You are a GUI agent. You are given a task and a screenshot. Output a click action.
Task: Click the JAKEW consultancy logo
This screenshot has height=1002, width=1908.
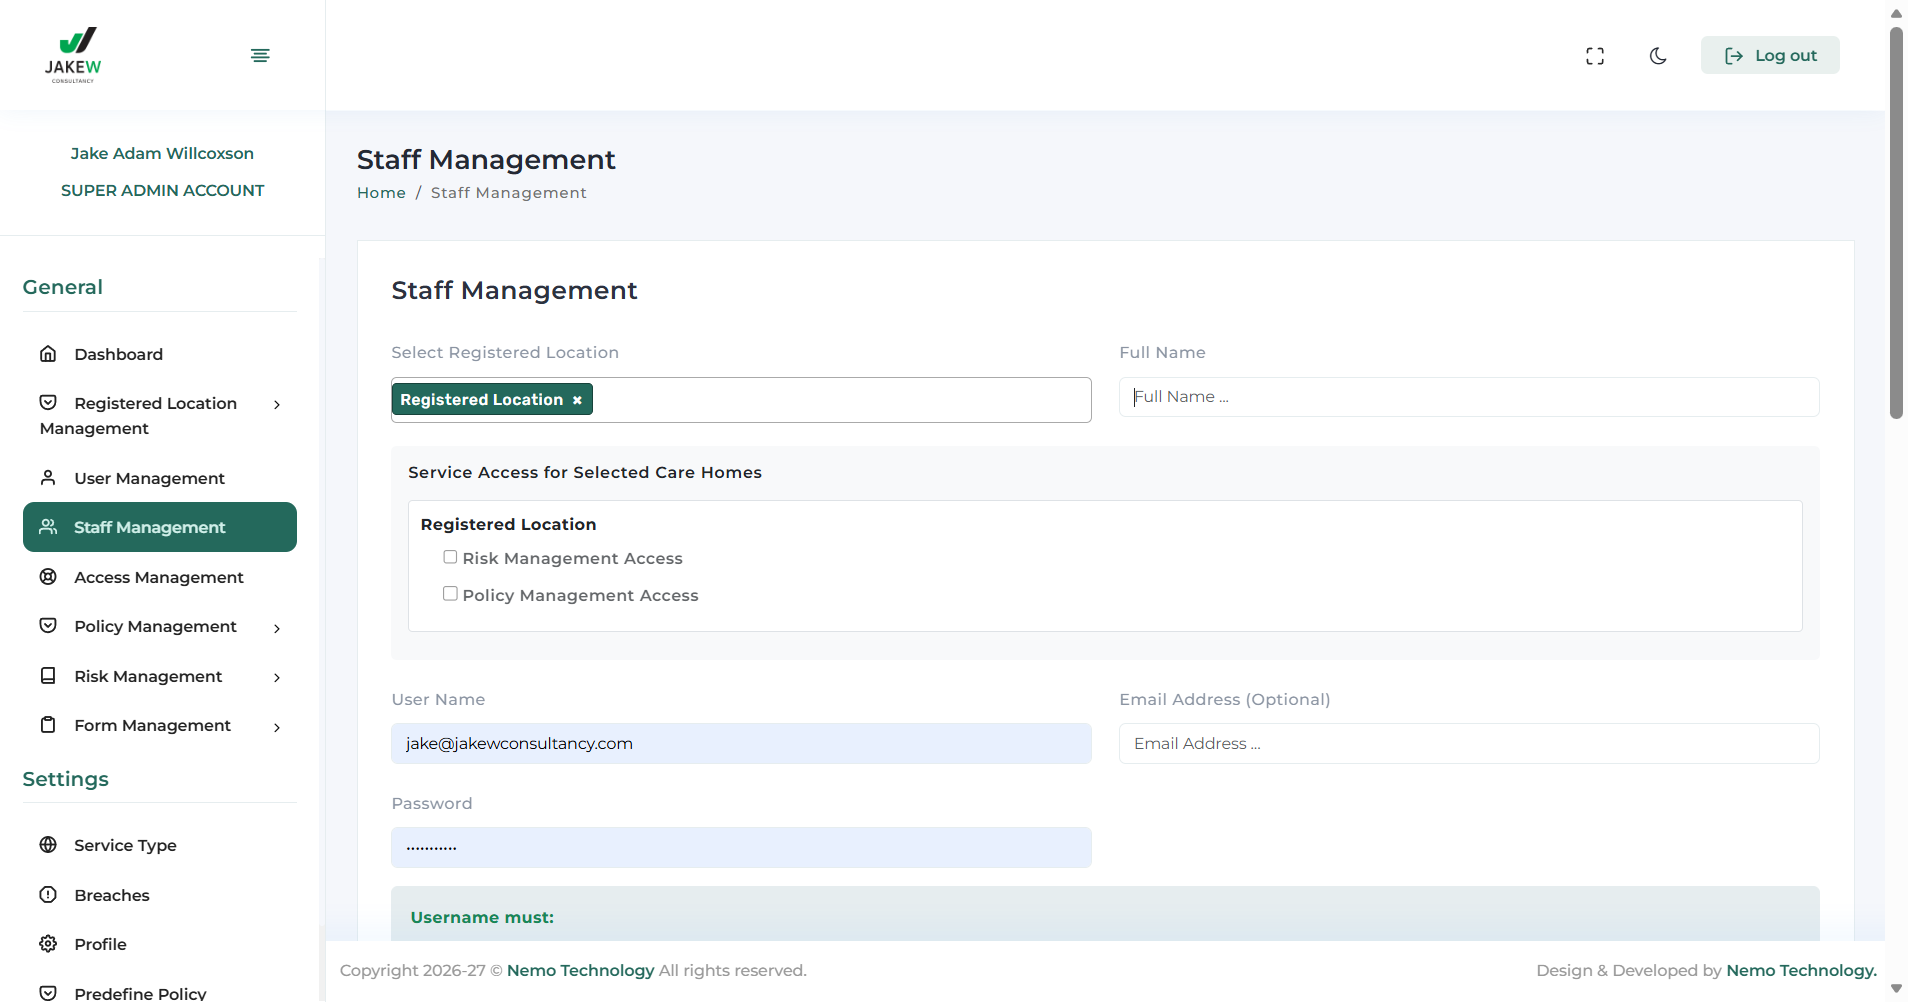(x=73, y=55)
